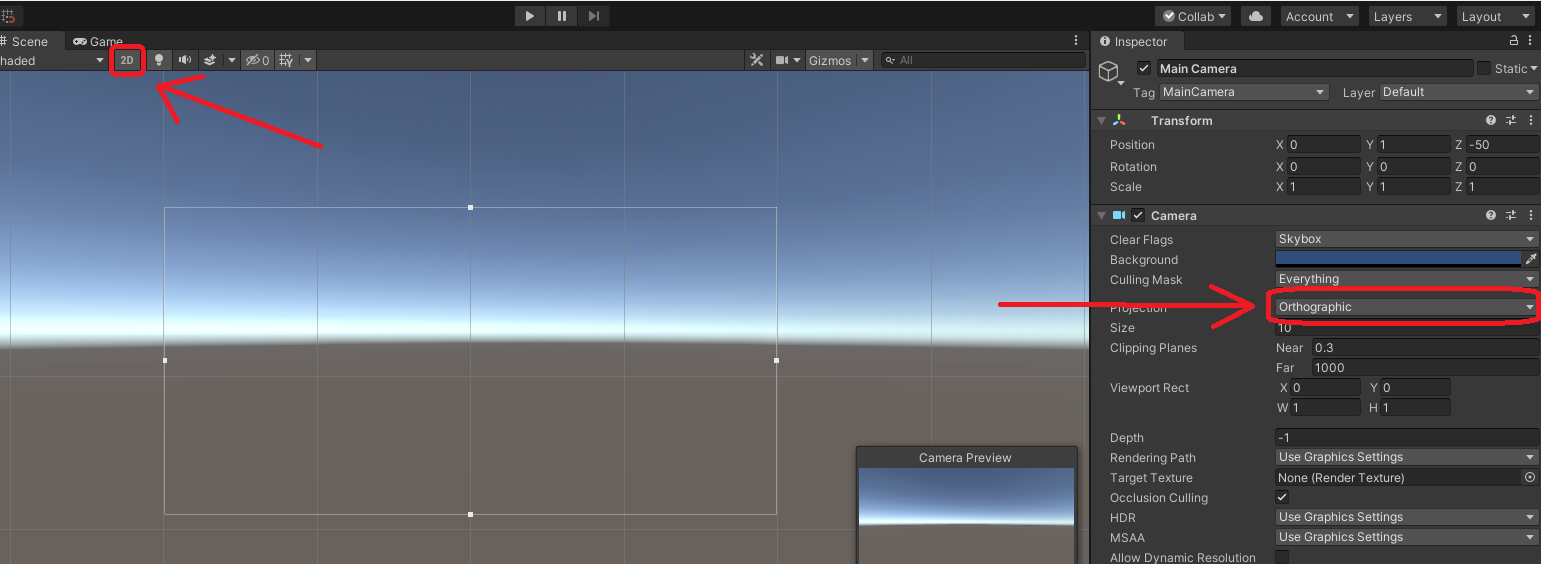Click the Camera component video icon
1541x564 pixels.
point(1119,215)
